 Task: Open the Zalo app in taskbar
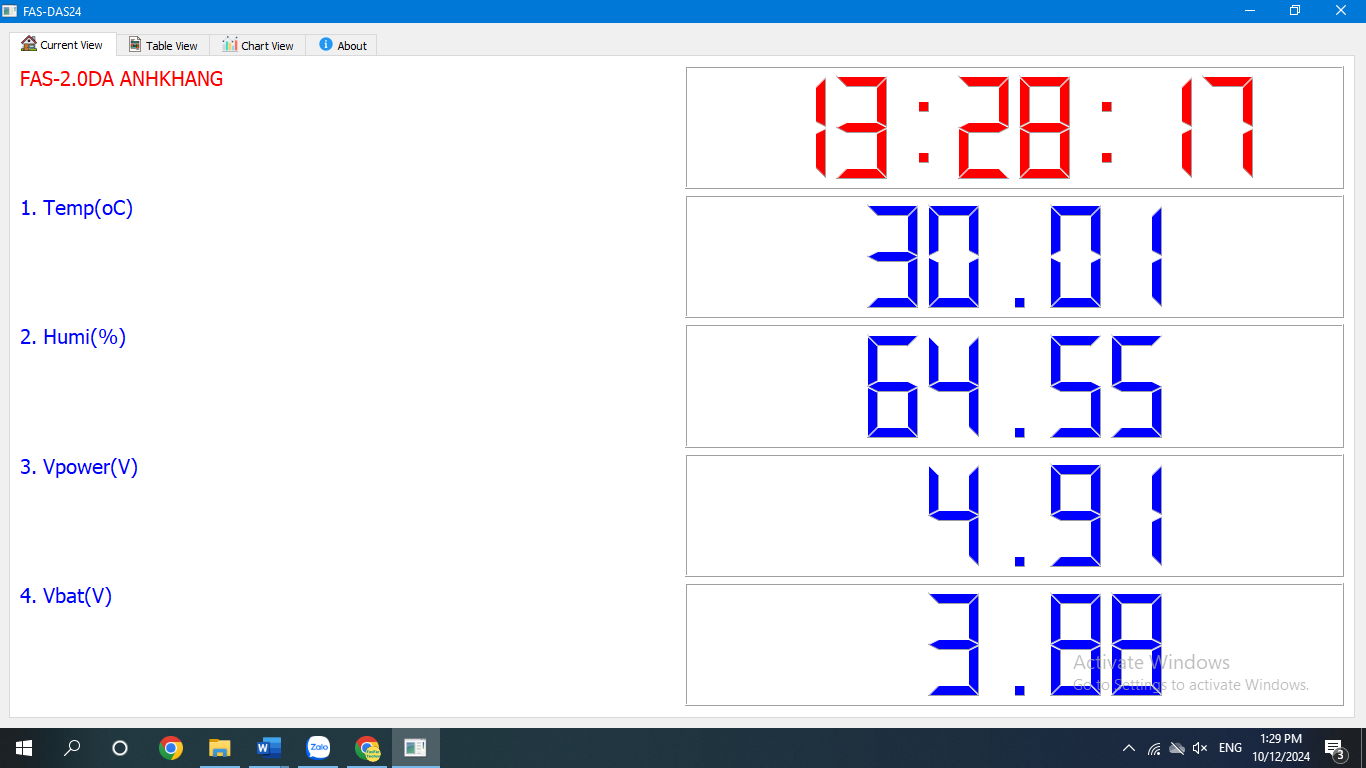318,747
